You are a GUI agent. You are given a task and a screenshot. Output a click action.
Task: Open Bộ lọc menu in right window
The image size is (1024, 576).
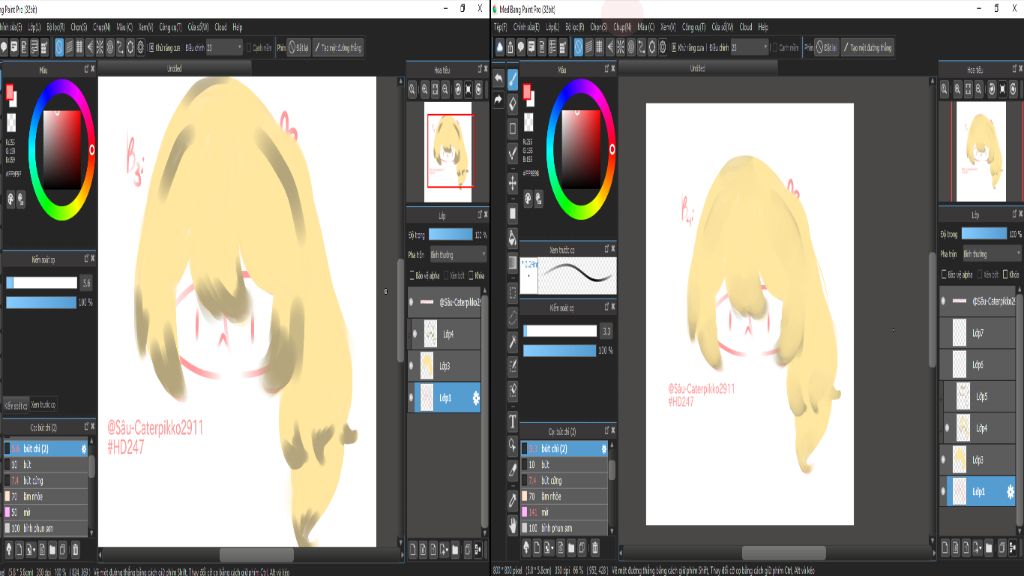[574, 27]
